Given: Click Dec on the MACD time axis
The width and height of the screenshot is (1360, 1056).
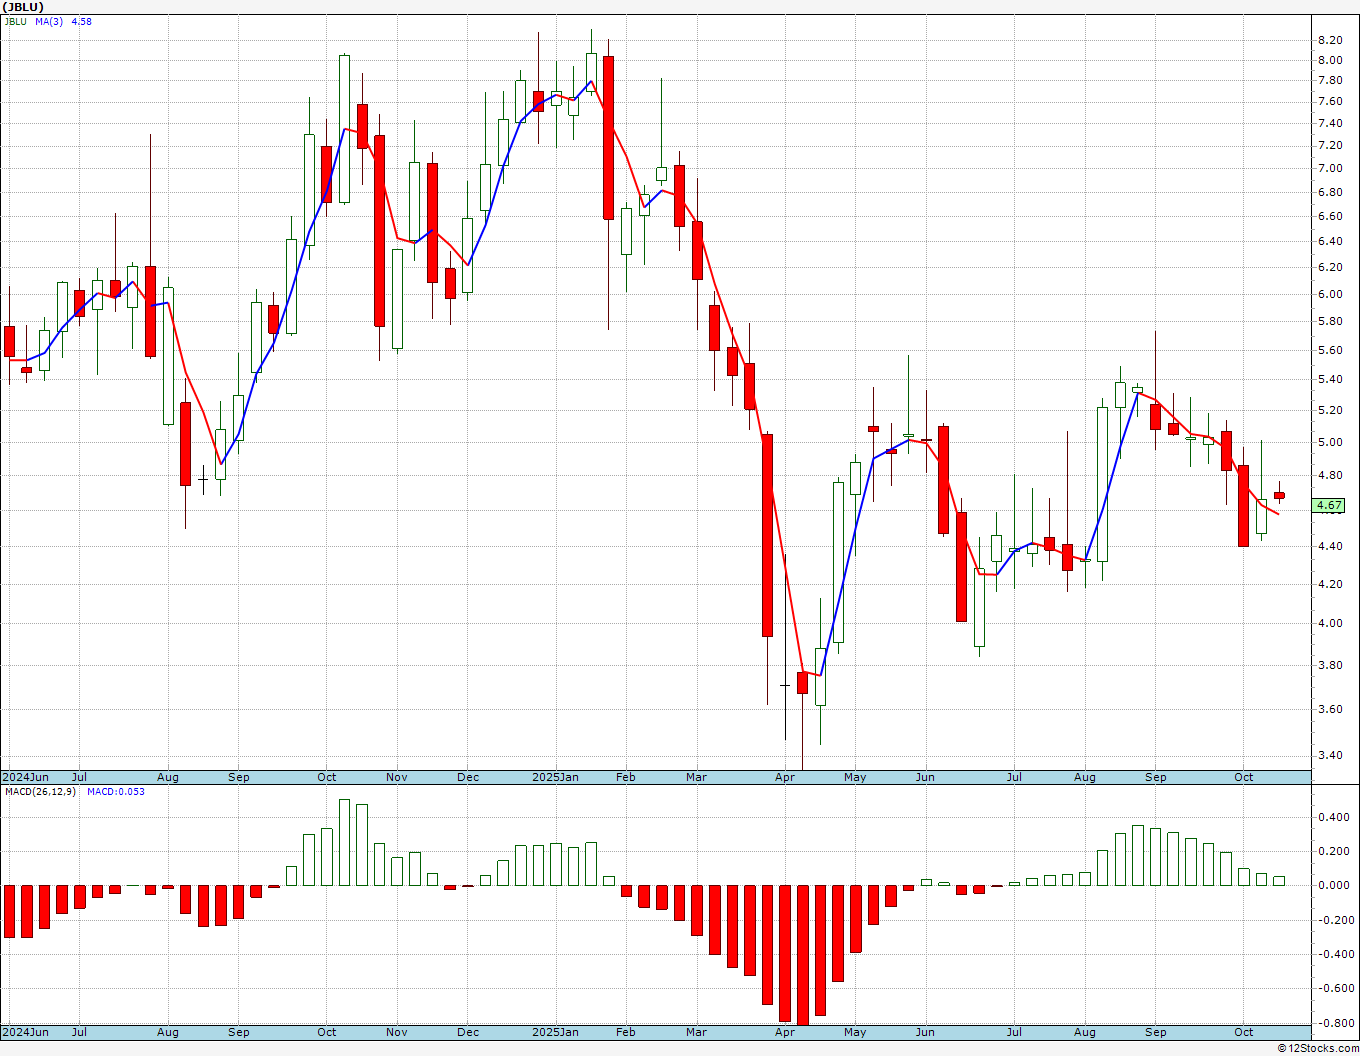Looking at the screenshot, I should pyautogui.click(x=468, y=1032).
